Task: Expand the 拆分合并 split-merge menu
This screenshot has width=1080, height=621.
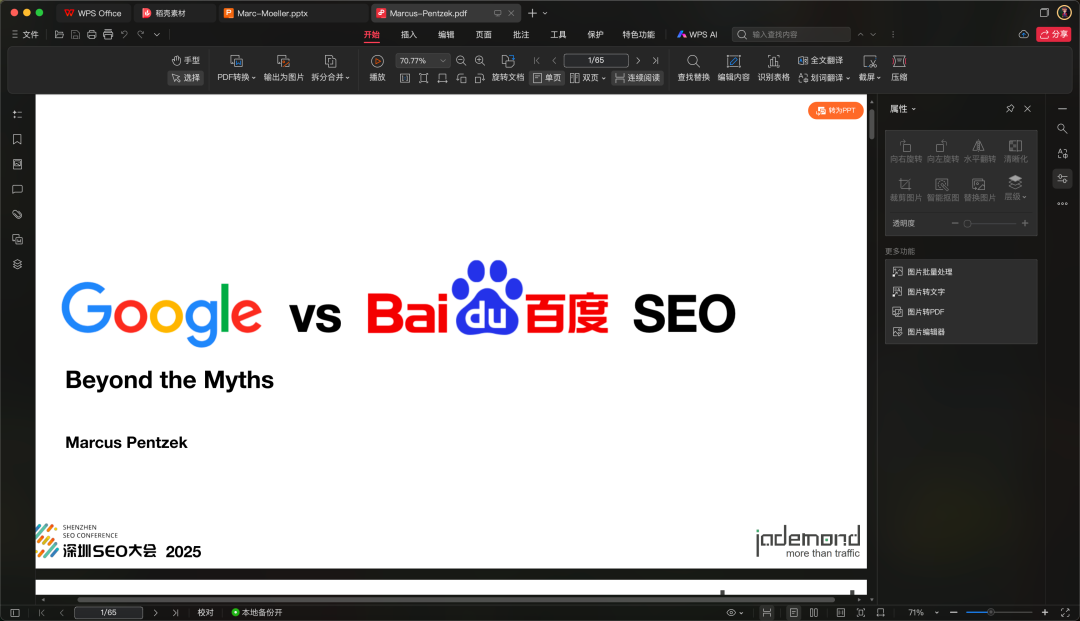Action: coord(330,69)
